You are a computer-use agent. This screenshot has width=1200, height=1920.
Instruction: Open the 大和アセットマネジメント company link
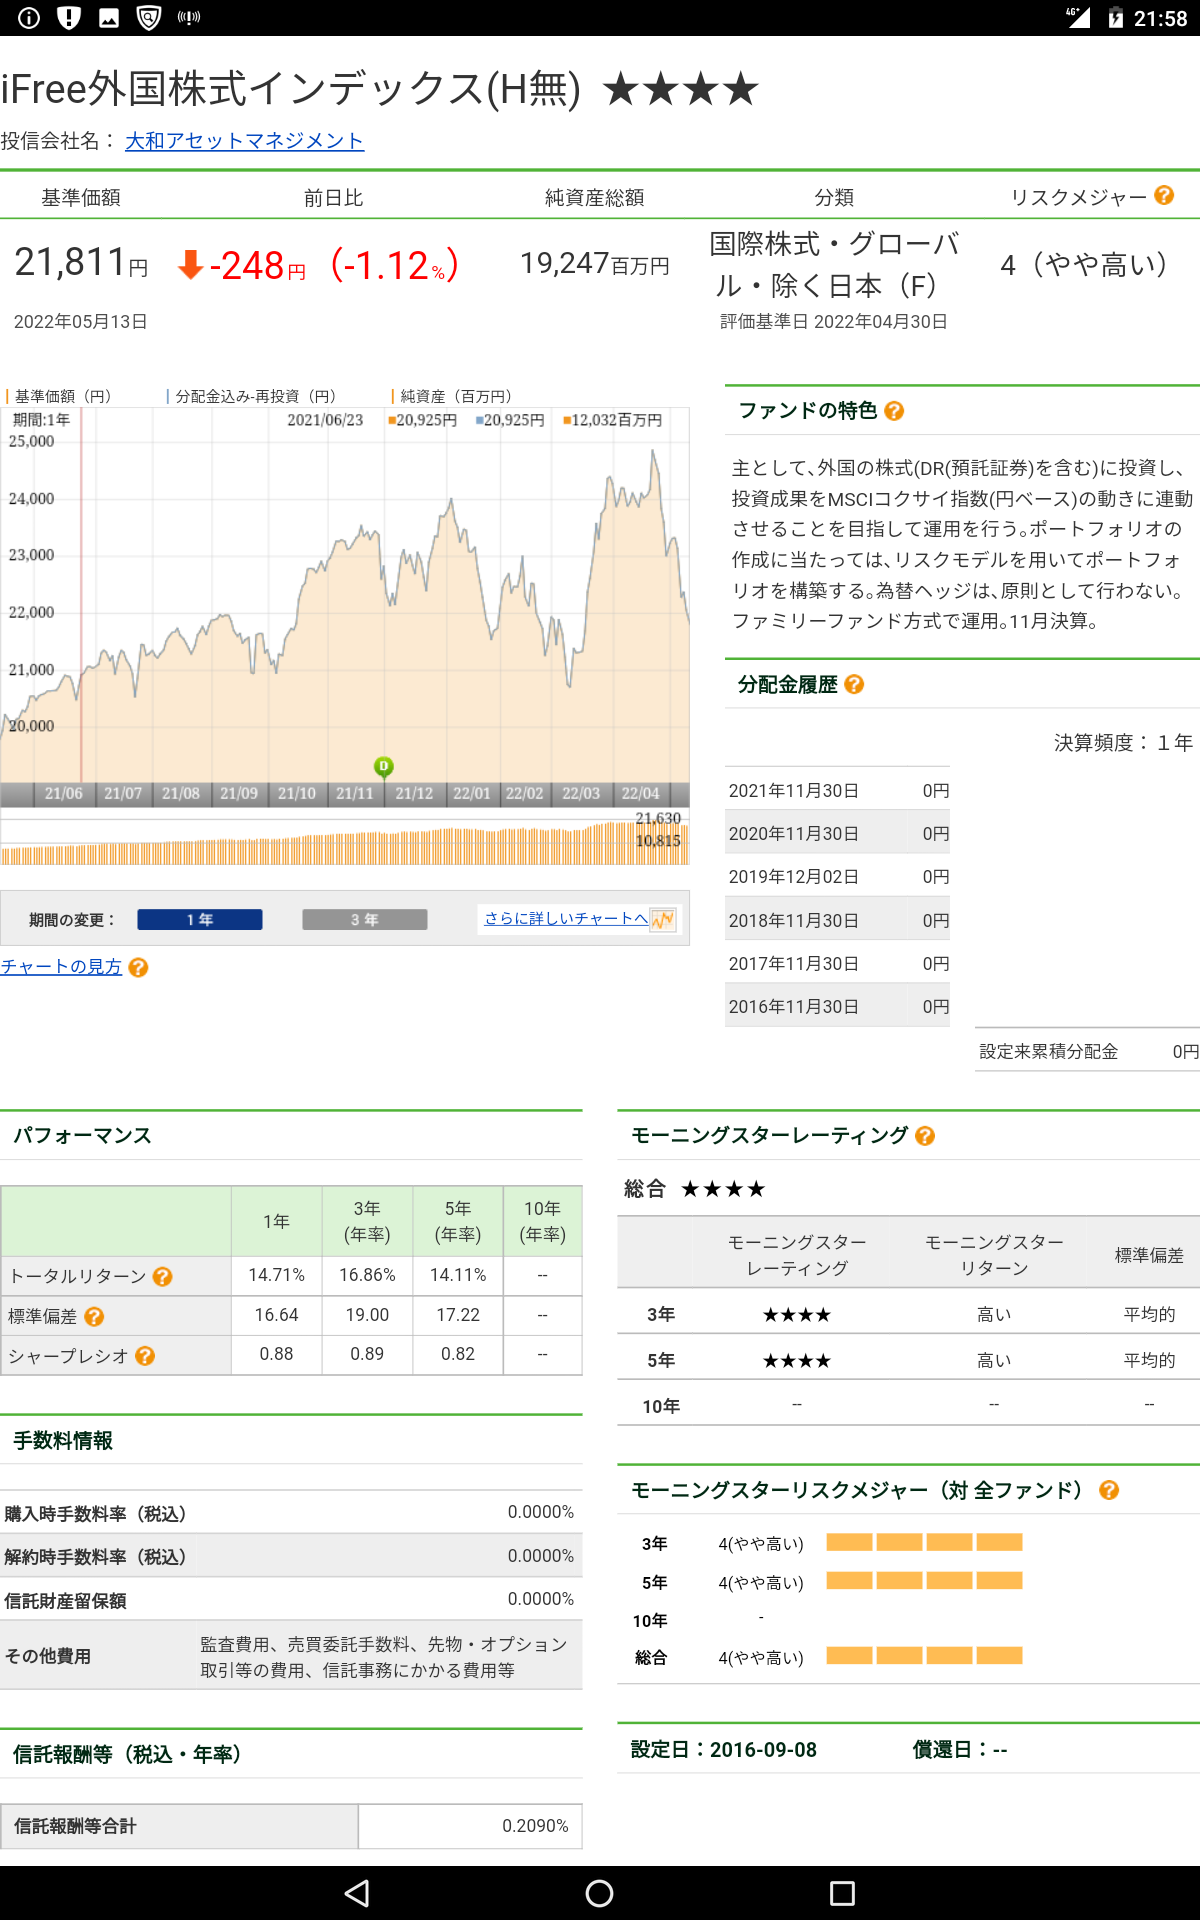244,141
